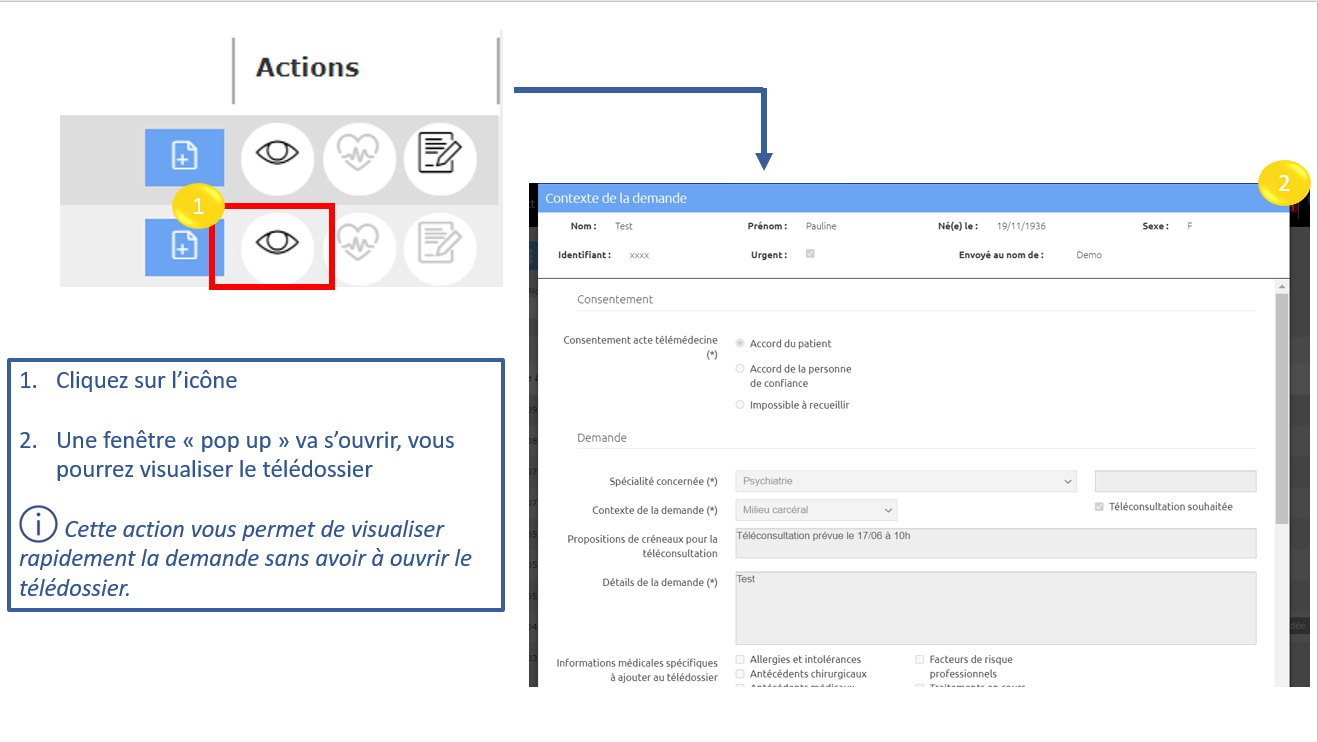Click the popup scrollbar up arrow
Screen dimensions: 1318x742
1282,287
